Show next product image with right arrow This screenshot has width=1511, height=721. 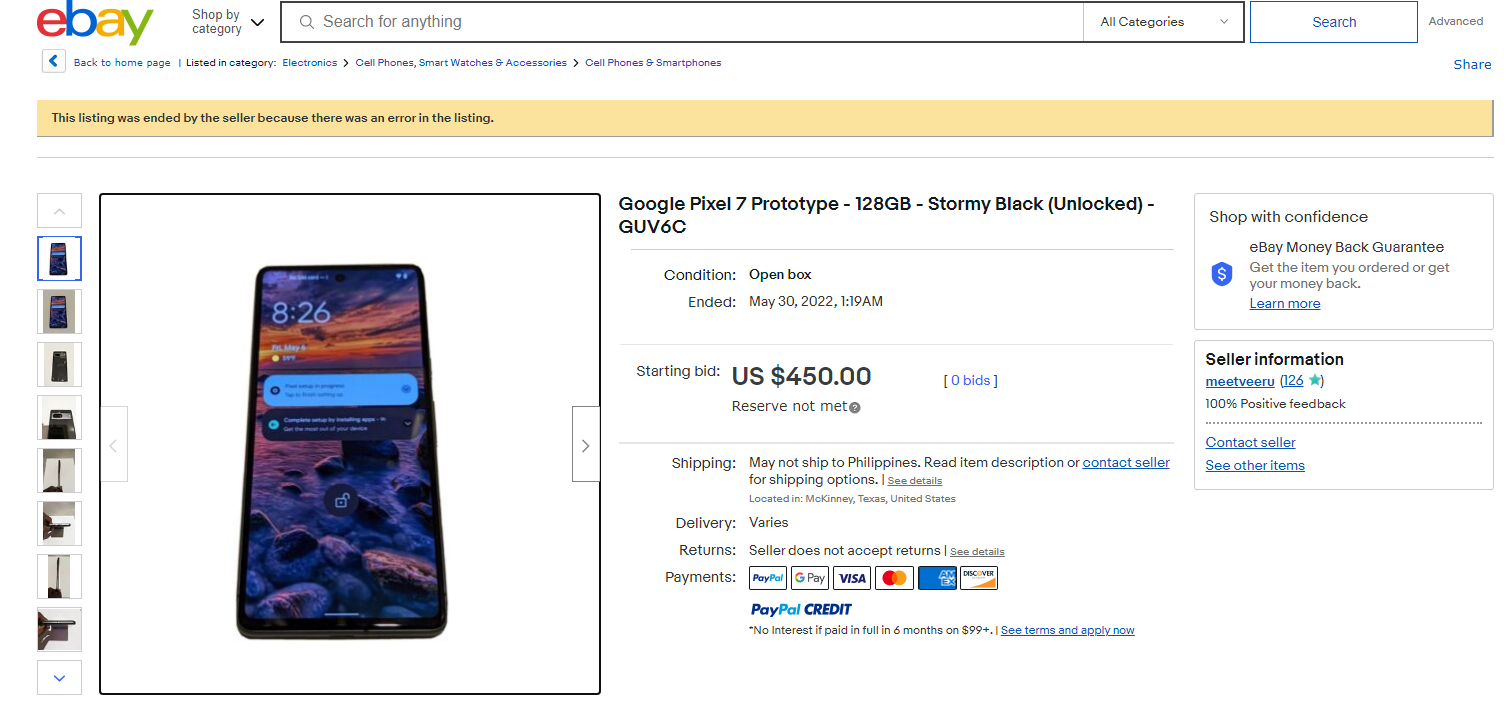pos(586,445)
